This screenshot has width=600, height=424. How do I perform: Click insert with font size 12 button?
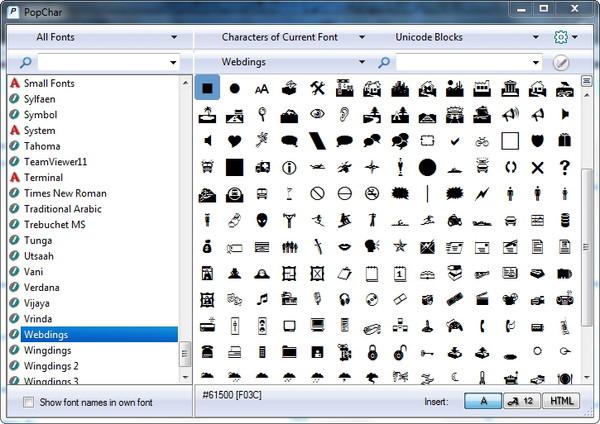tap(521, 400)
